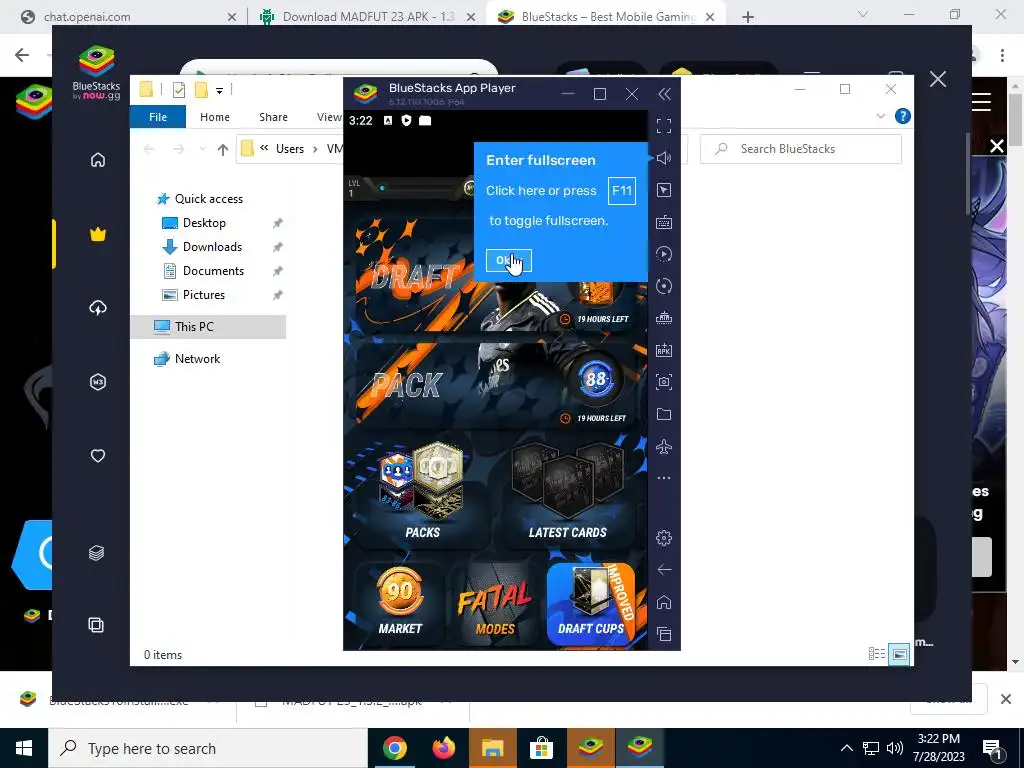This screenshot has height=768, width=1024.
Task: Open DRAFT CUPS tile
Action: 591,602
